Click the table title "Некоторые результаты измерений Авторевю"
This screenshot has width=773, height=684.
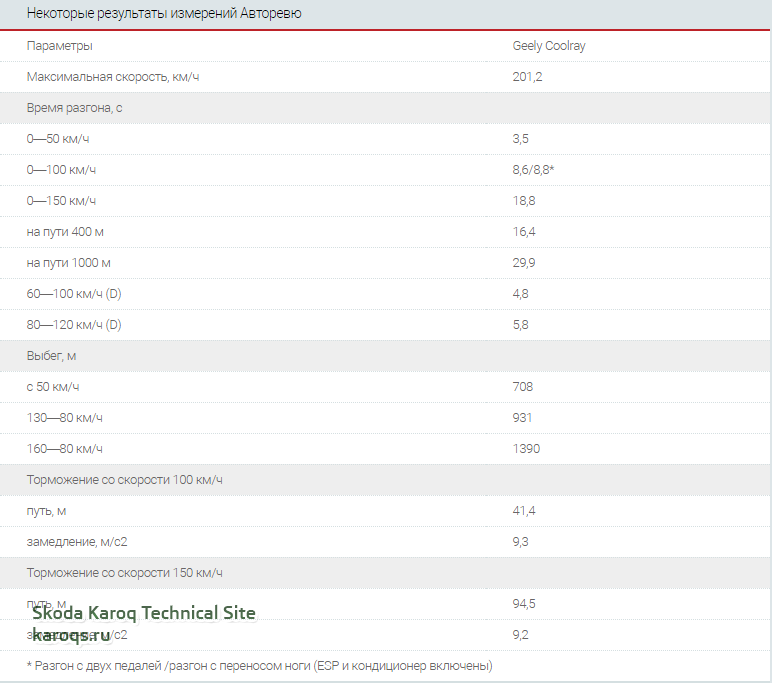[x=164, y=13]
